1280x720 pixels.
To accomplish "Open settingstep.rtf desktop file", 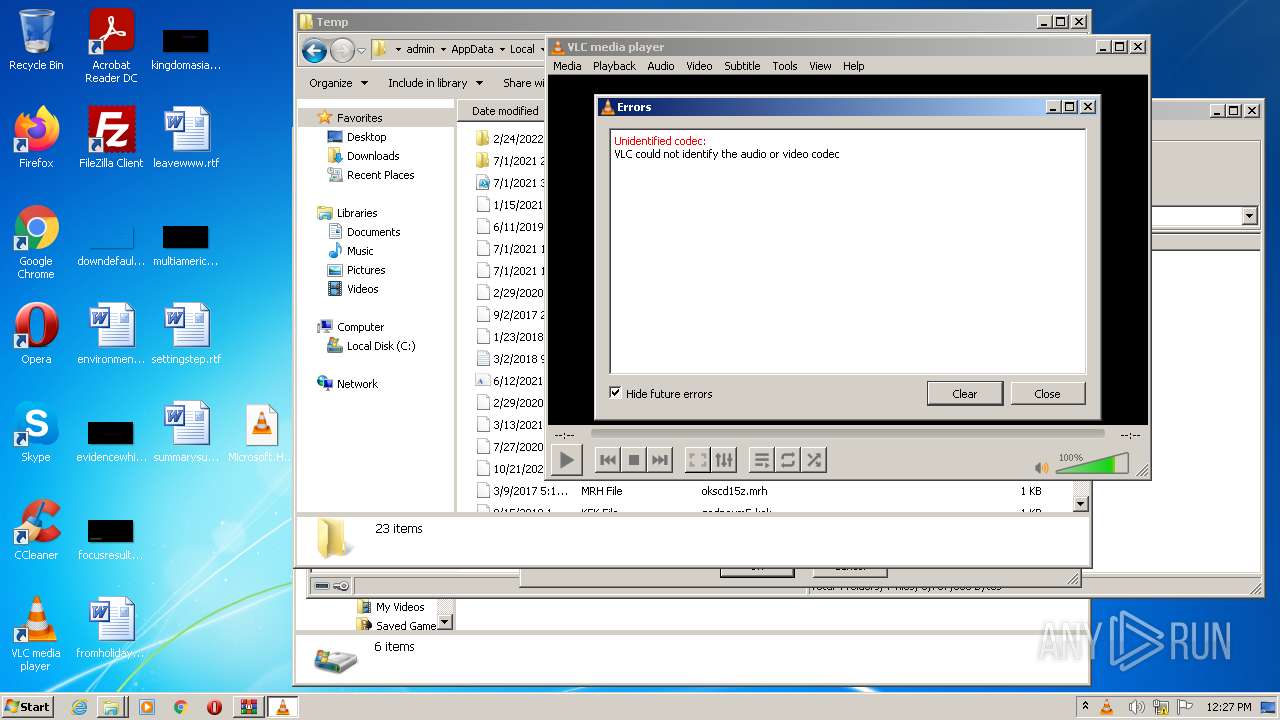I will click(x=186, y=333).
